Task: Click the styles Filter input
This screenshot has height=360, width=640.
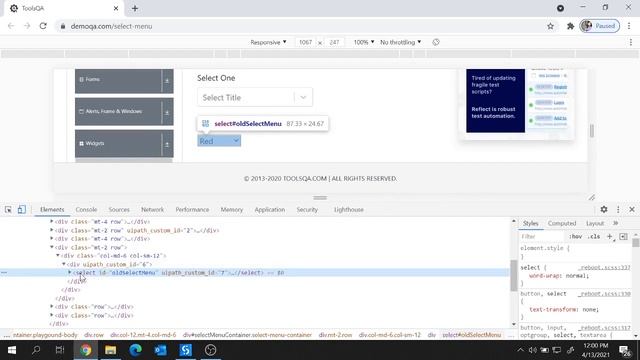Action: (542, 237)
